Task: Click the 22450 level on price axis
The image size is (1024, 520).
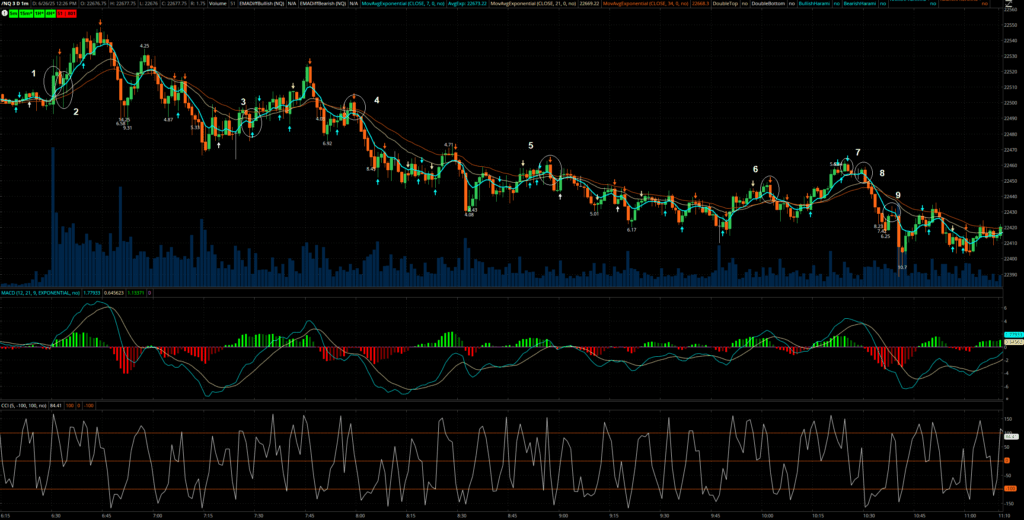Action: click(1012, 181)
